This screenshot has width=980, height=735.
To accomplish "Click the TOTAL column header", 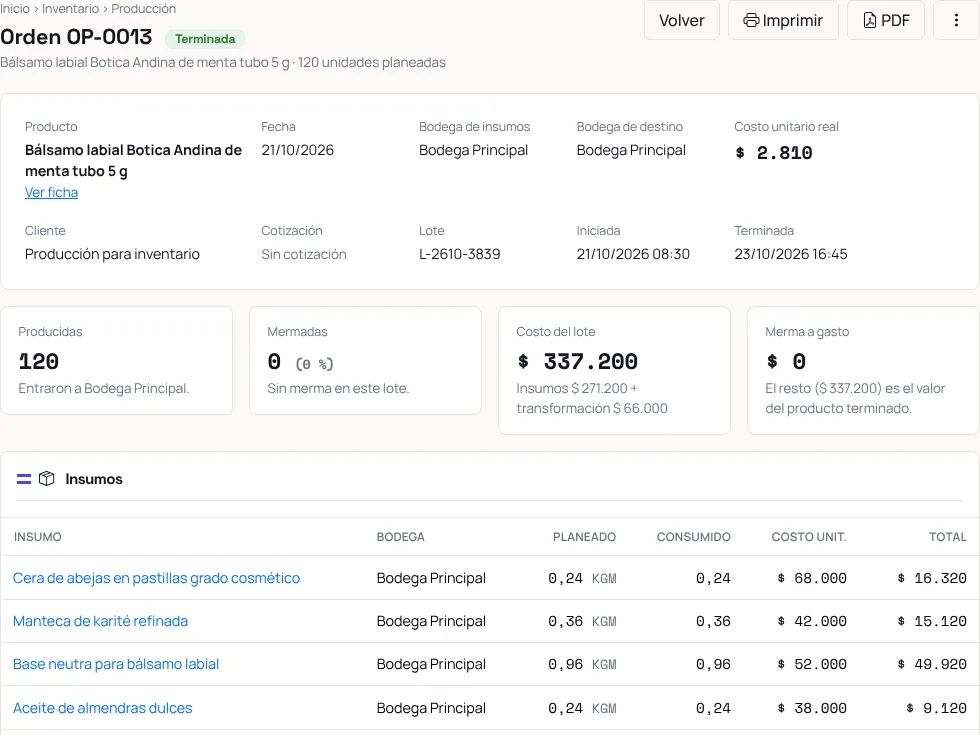I will tap(948, 537).
